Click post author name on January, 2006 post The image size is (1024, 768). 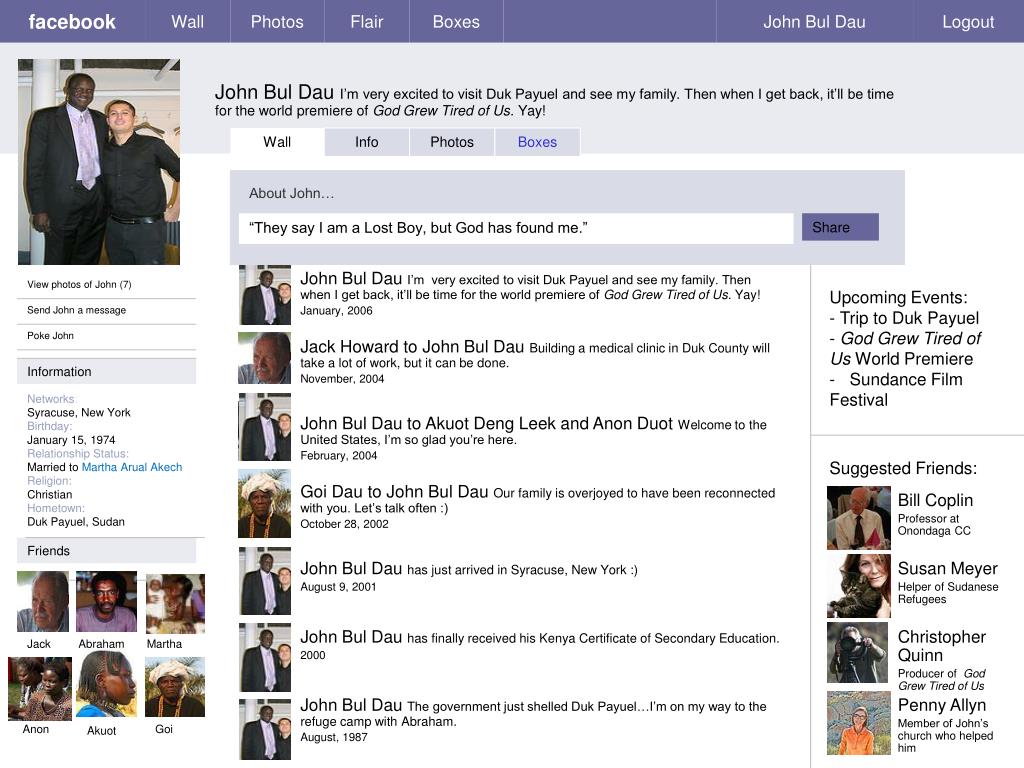click(x=351, y=279)
